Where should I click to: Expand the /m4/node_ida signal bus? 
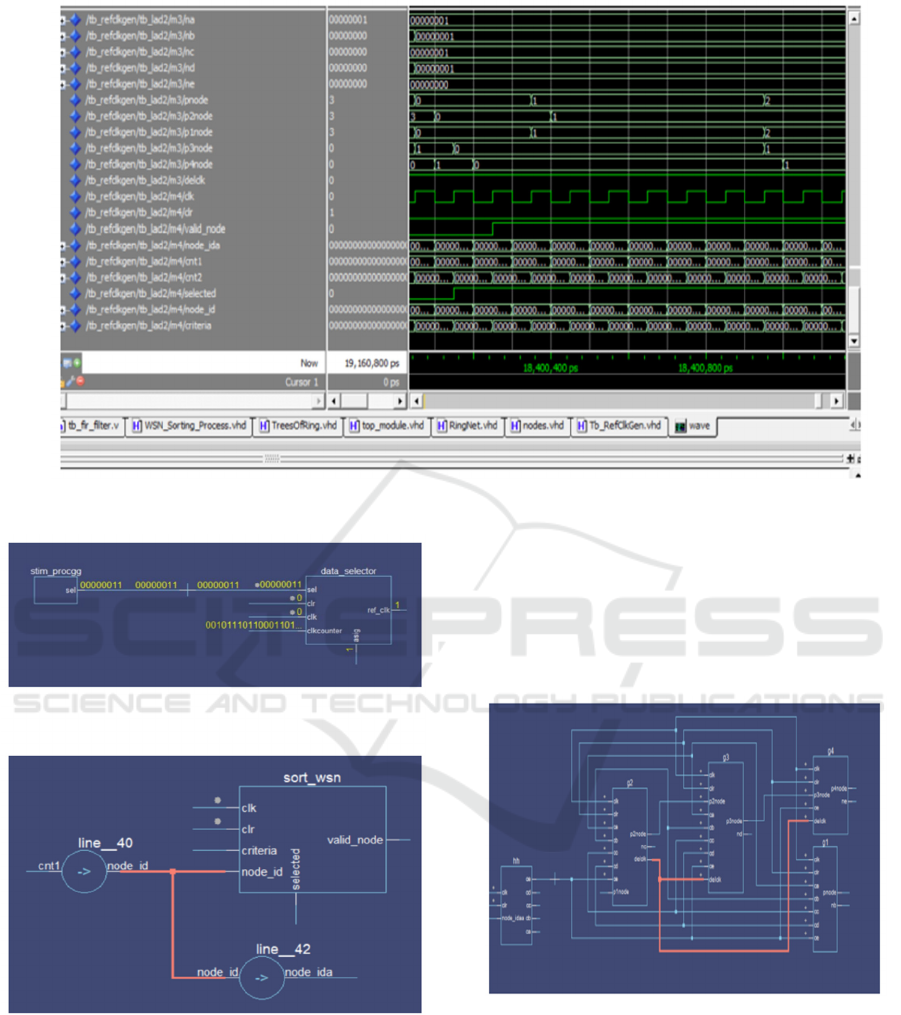63,245
